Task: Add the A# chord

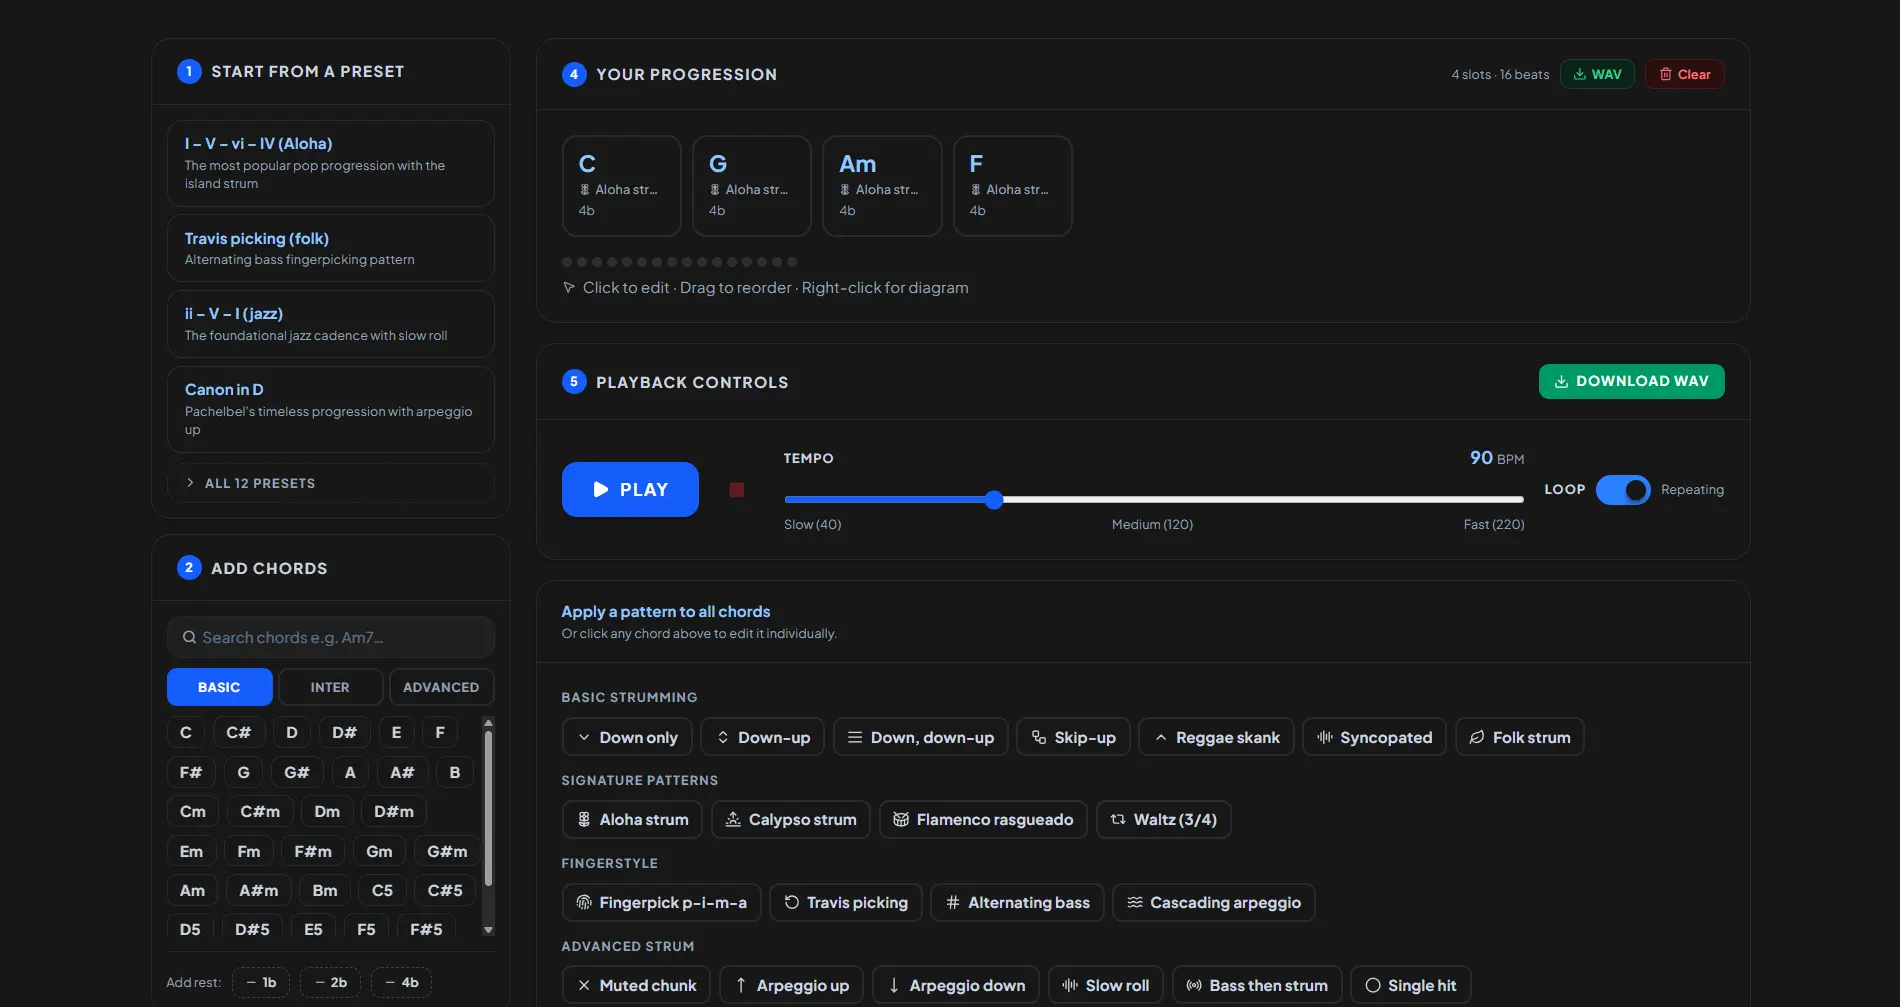Action: click(402, 773)
